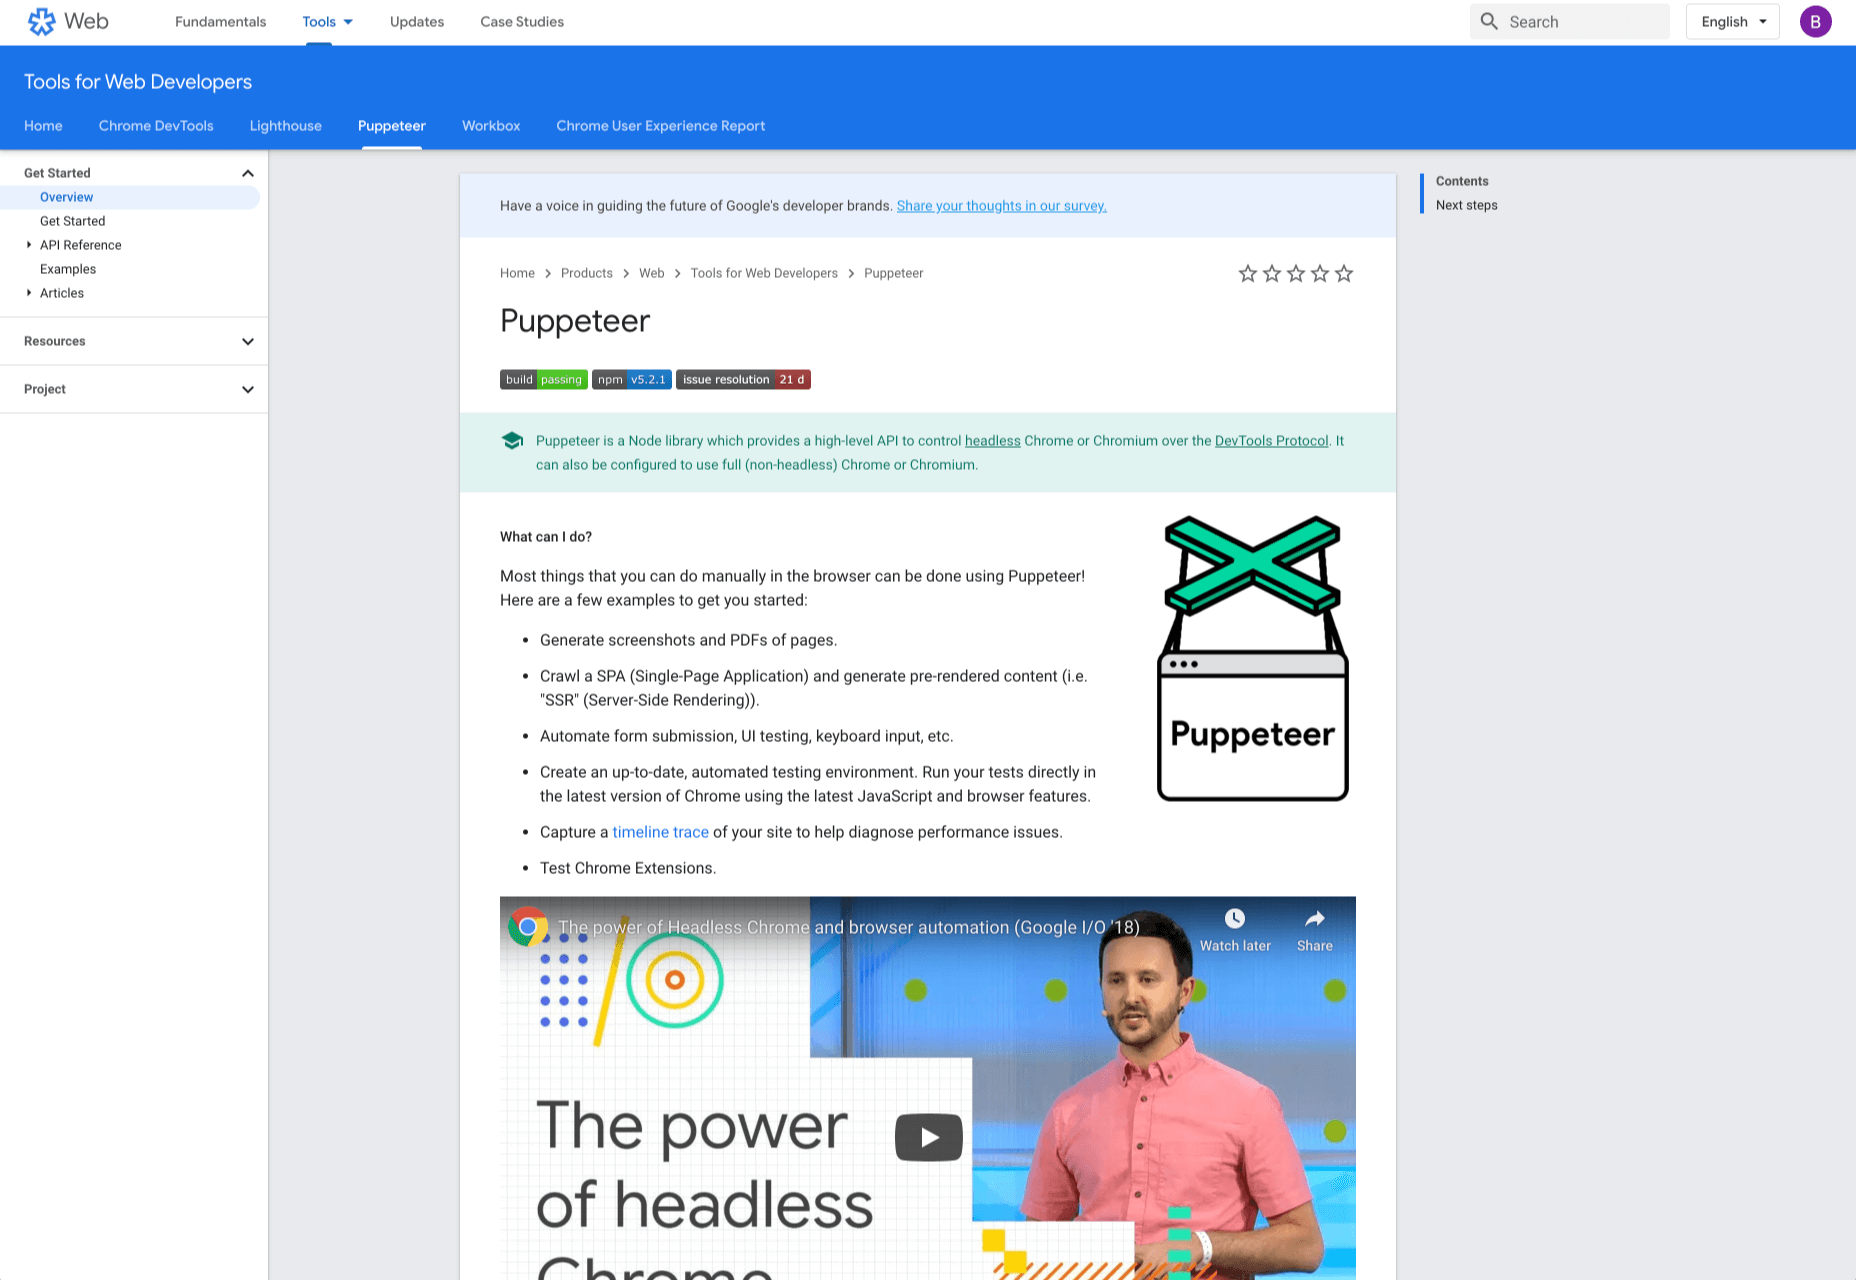Open the Tools menu in top navigation
1856x1280 pixels.
327,22
